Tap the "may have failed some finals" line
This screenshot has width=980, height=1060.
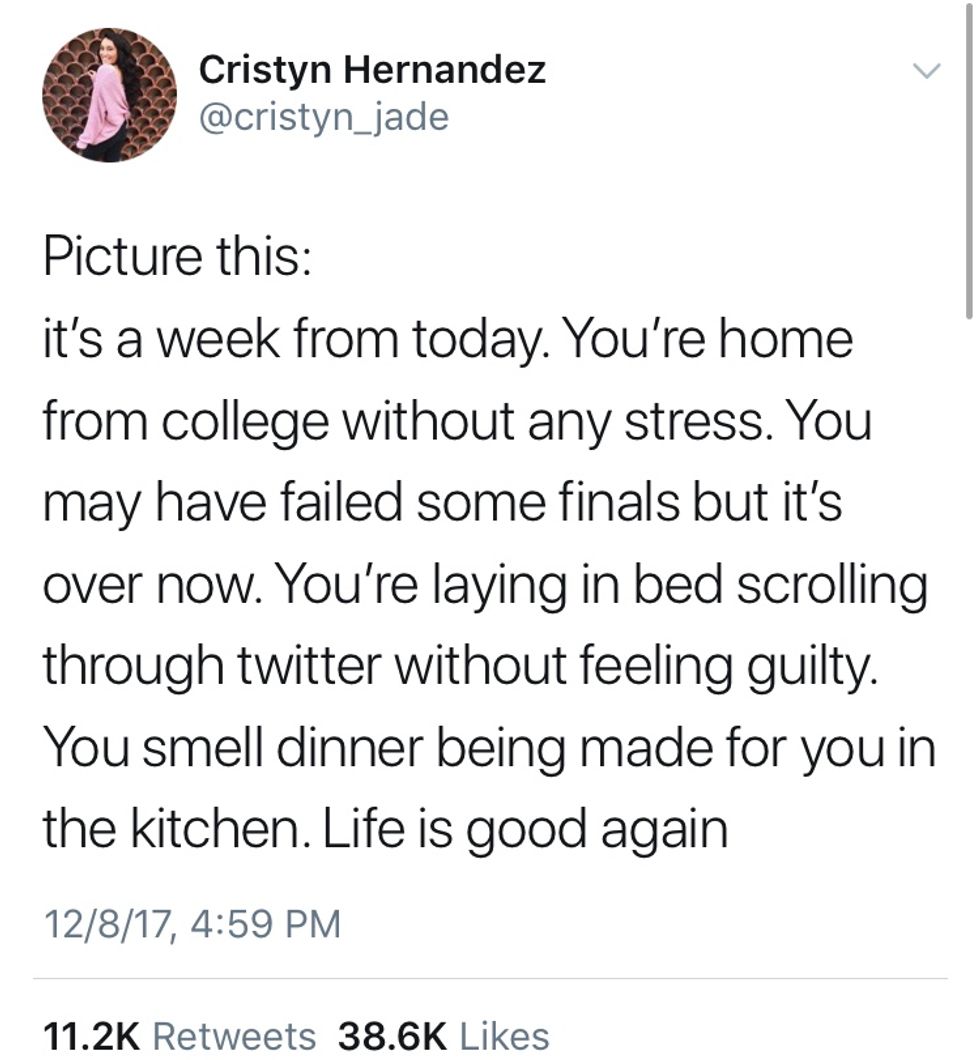441,503
